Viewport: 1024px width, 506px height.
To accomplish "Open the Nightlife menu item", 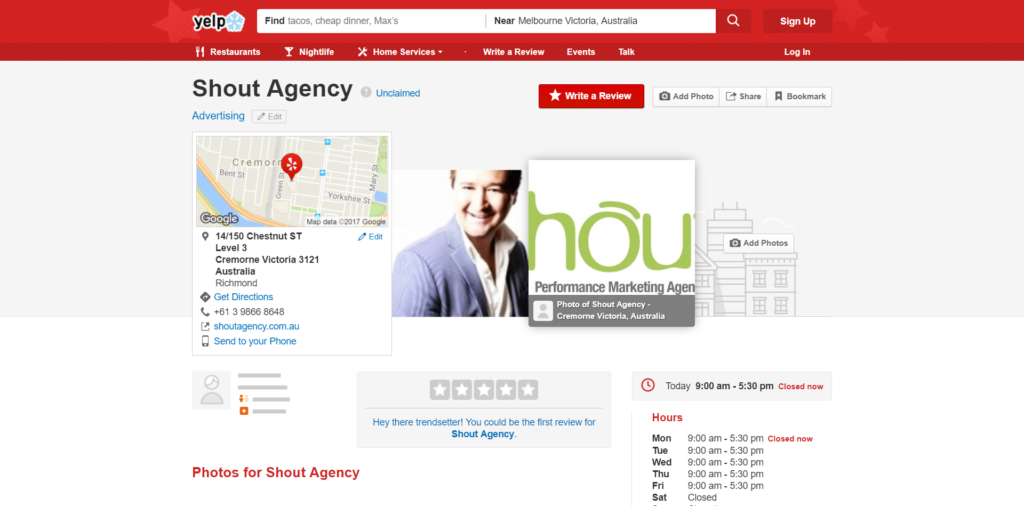I will click(x=309, y=52).
